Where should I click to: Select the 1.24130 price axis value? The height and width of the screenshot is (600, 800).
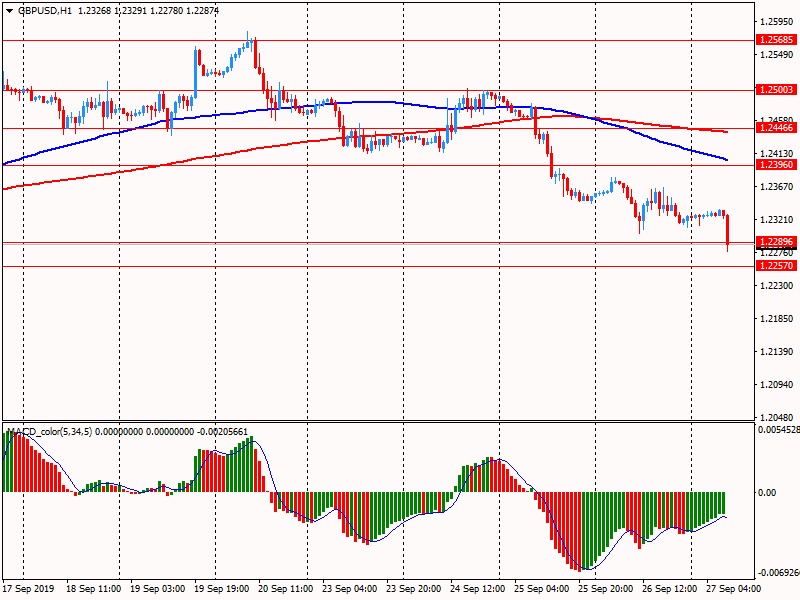pyautogui.click(x=777, y=154)
